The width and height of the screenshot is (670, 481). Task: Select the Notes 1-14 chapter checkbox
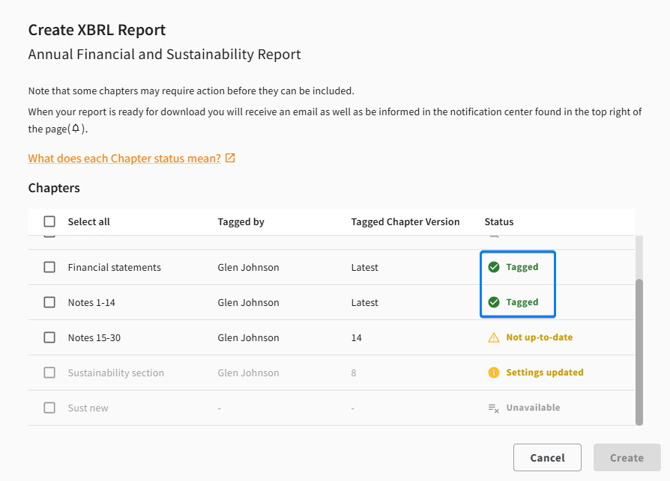coord(49,302)
